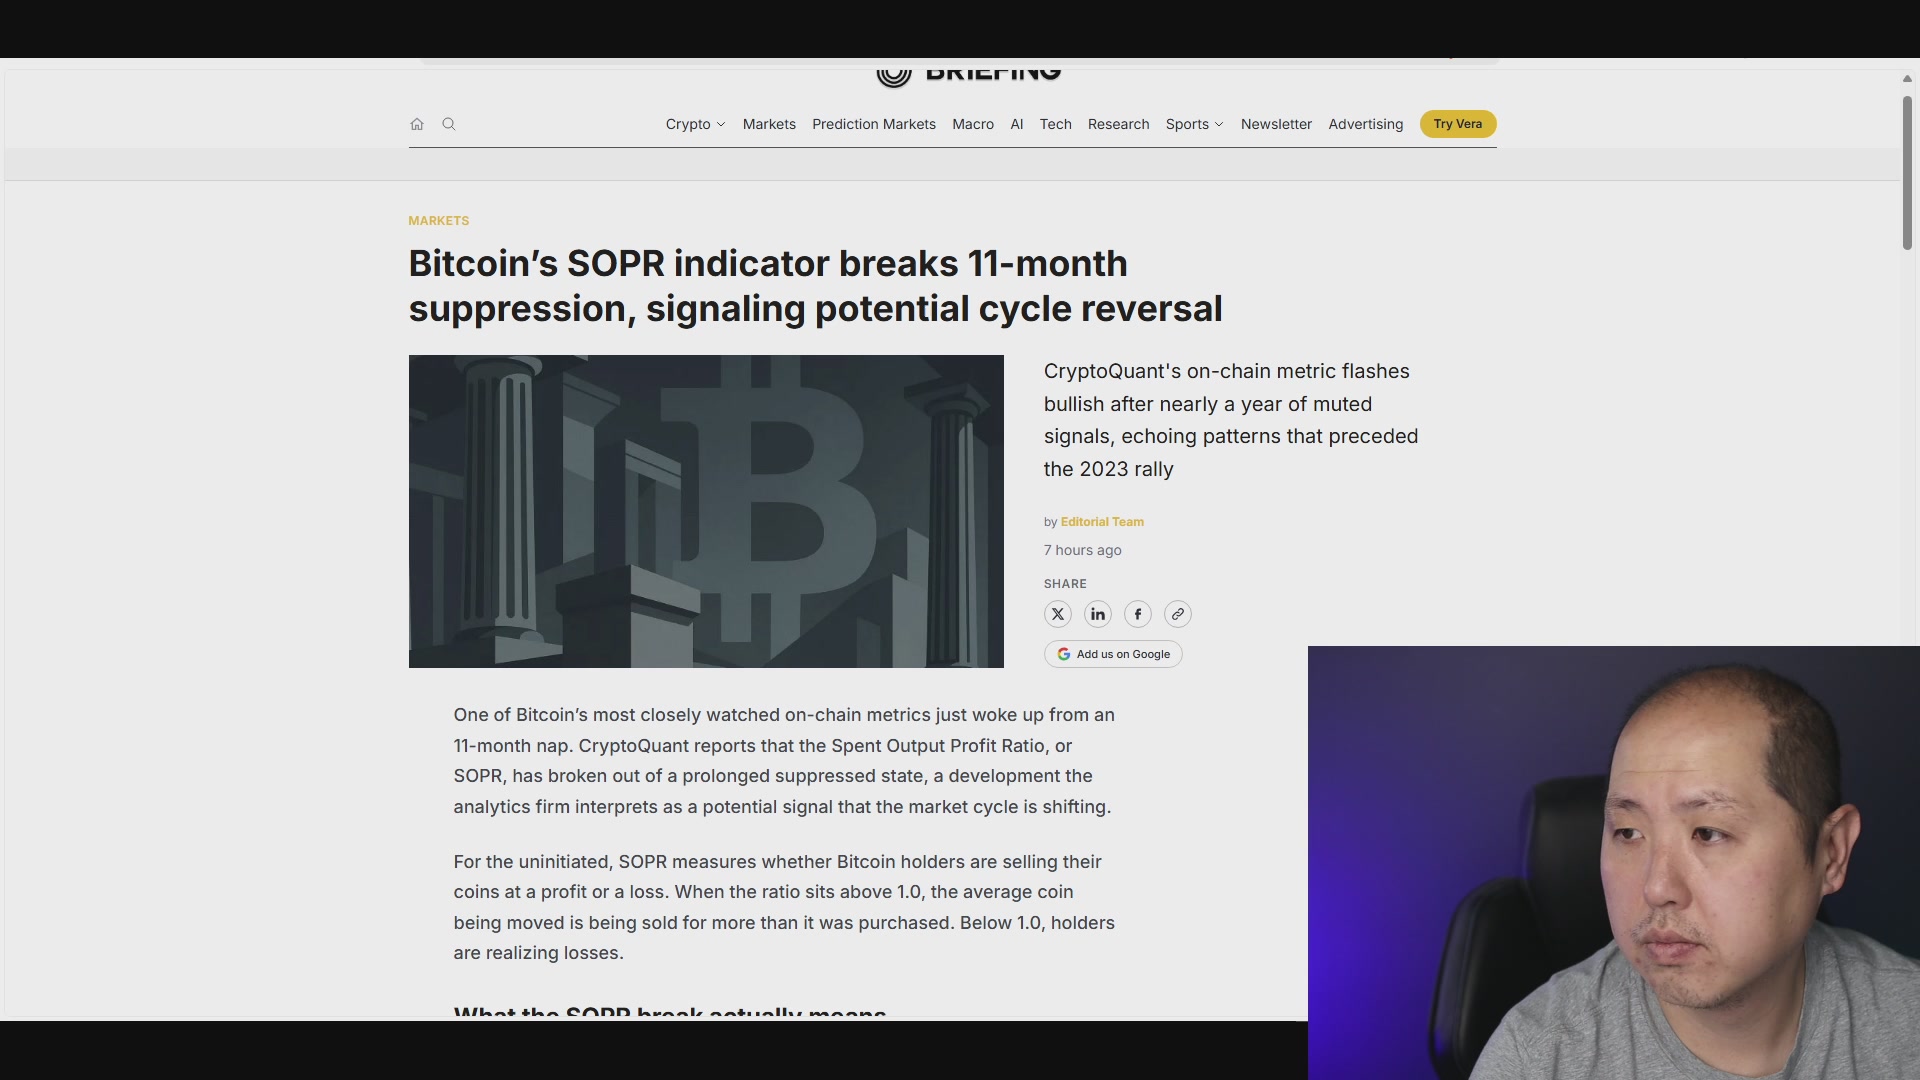The width and height of the screenshot is (1920, 1080).
Task: Click the paragraph starting 'One of Bitcoin's'
Action: pos(784,761)
